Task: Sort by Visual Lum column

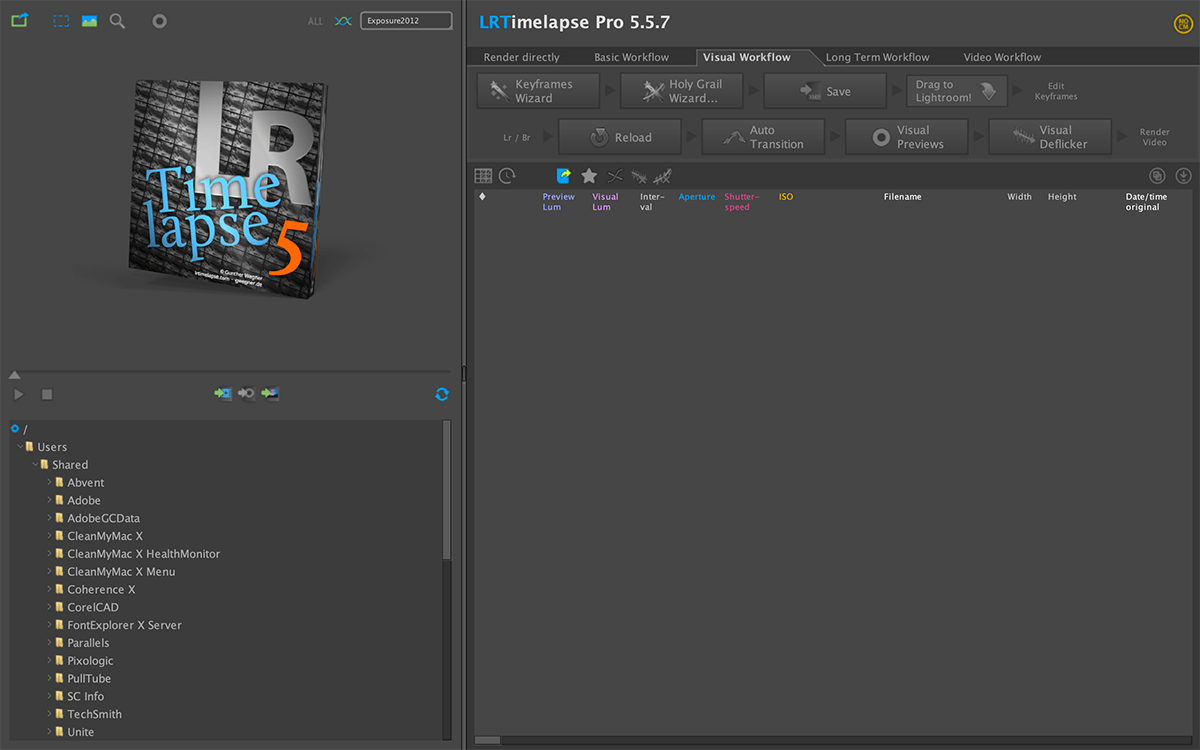Action: click(605, 202)
